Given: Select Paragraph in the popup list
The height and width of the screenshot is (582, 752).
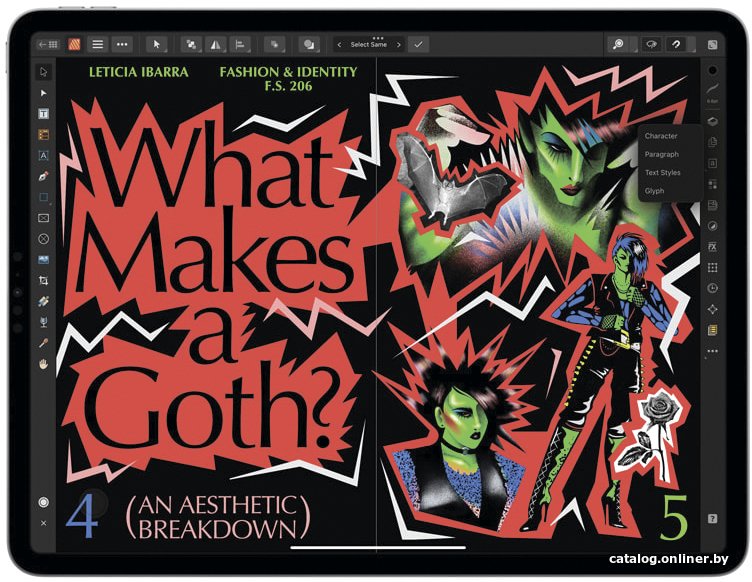Looking at the screenshot, I should (661, 154).
